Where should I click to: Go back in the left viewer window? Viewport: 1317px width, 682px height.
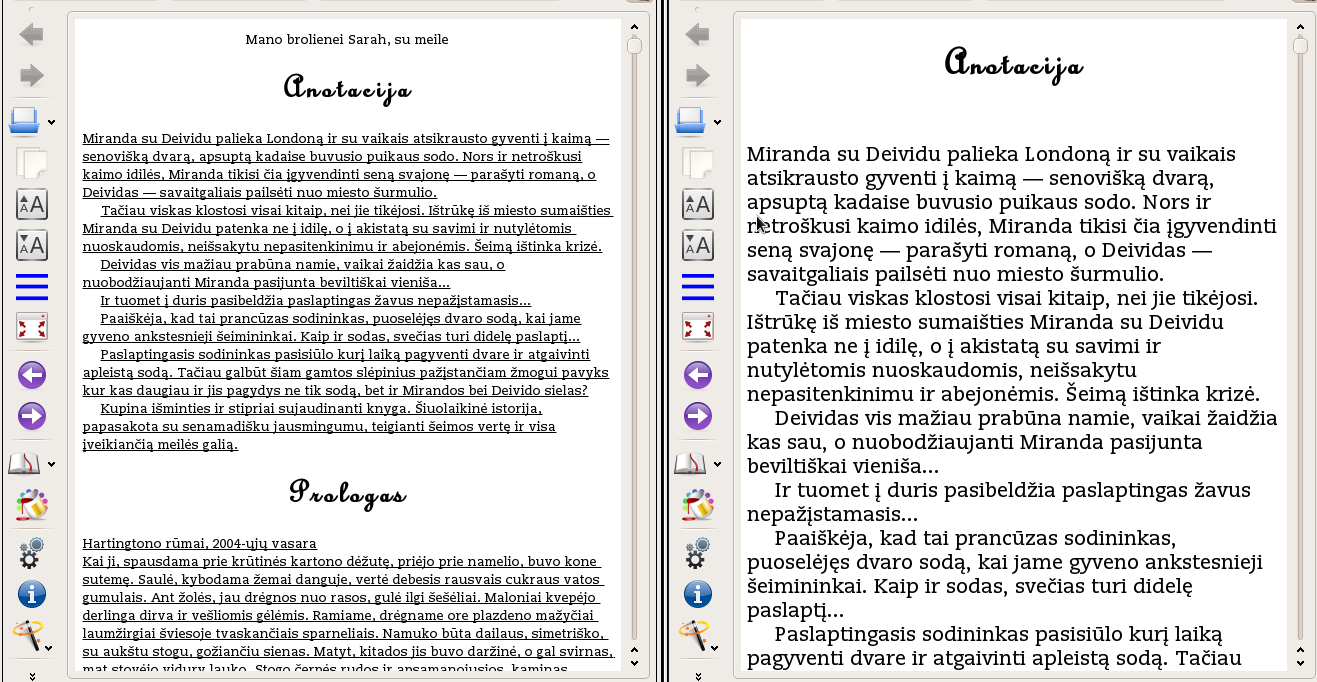point(32,35)
